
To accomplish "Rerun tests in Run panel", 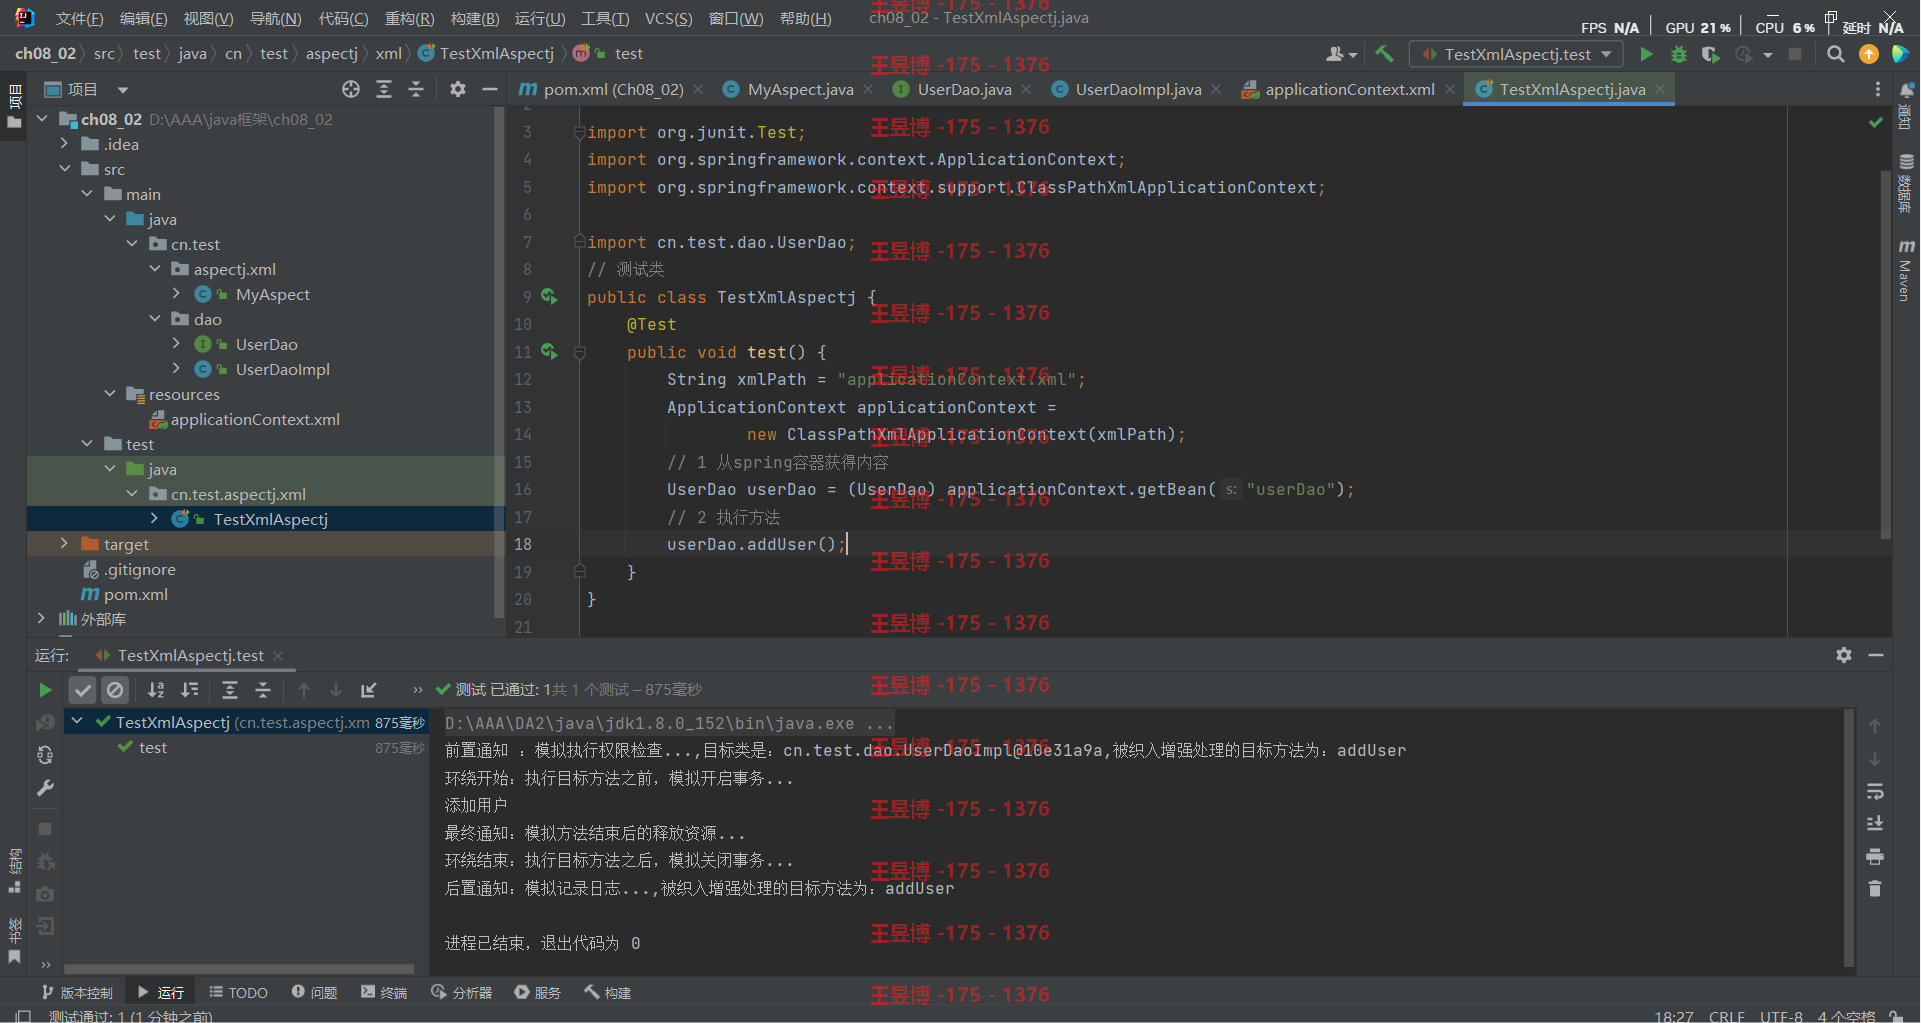I will pos(45,690).
